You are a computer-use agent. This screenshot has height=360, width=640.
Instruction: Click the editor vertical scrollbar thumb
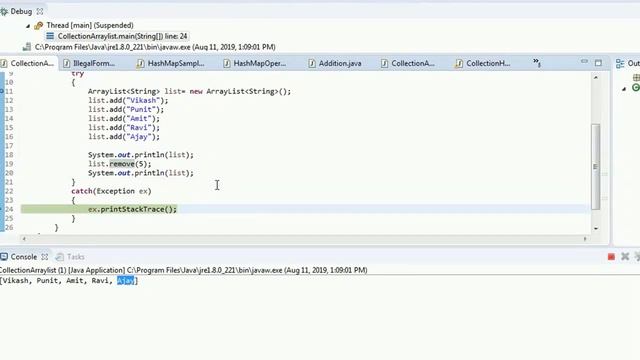click(x=596, y=167)
